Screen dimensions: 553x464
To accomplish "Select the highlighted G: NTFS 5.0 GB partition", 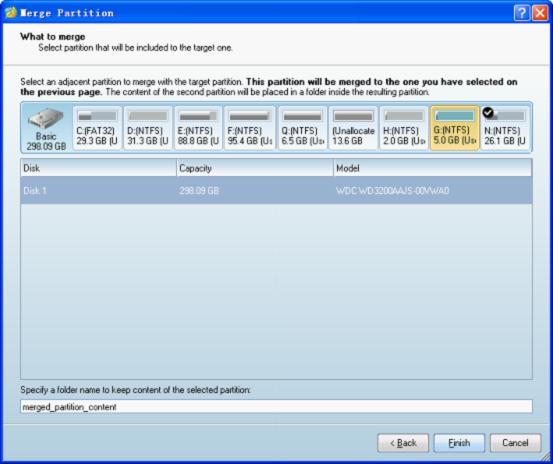I will pos(455,128).
